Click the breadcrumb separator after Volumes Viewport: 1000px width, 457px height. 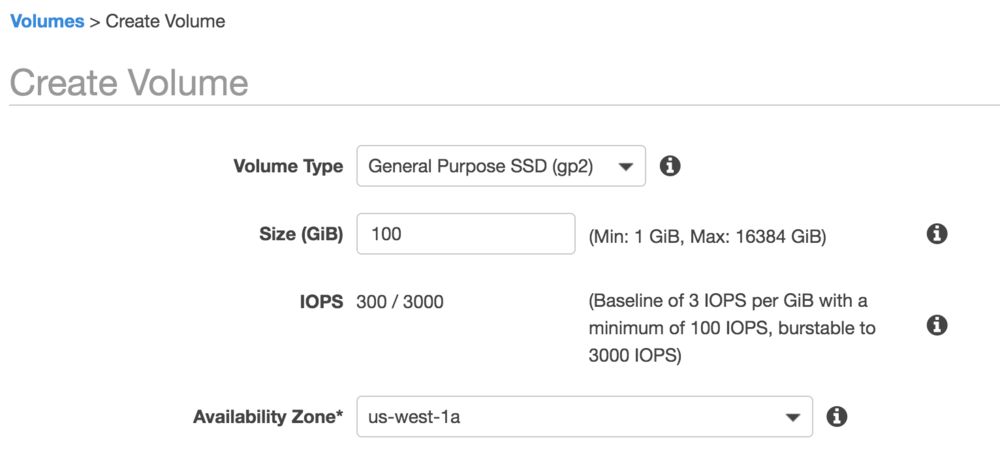coord(94,22)
